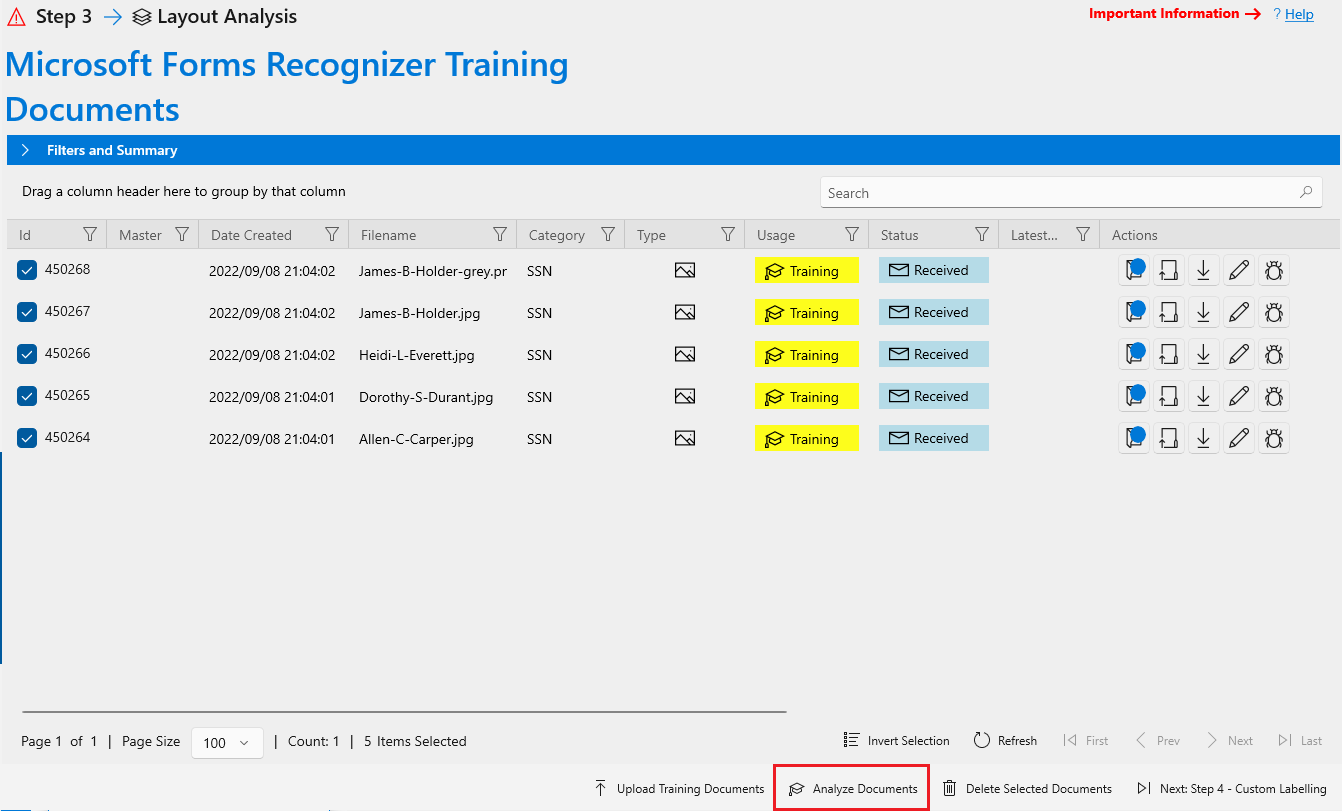Click the bug icon for row 450266
The width and height of the screenshot is (1342, 811).
coord(1274,354)
